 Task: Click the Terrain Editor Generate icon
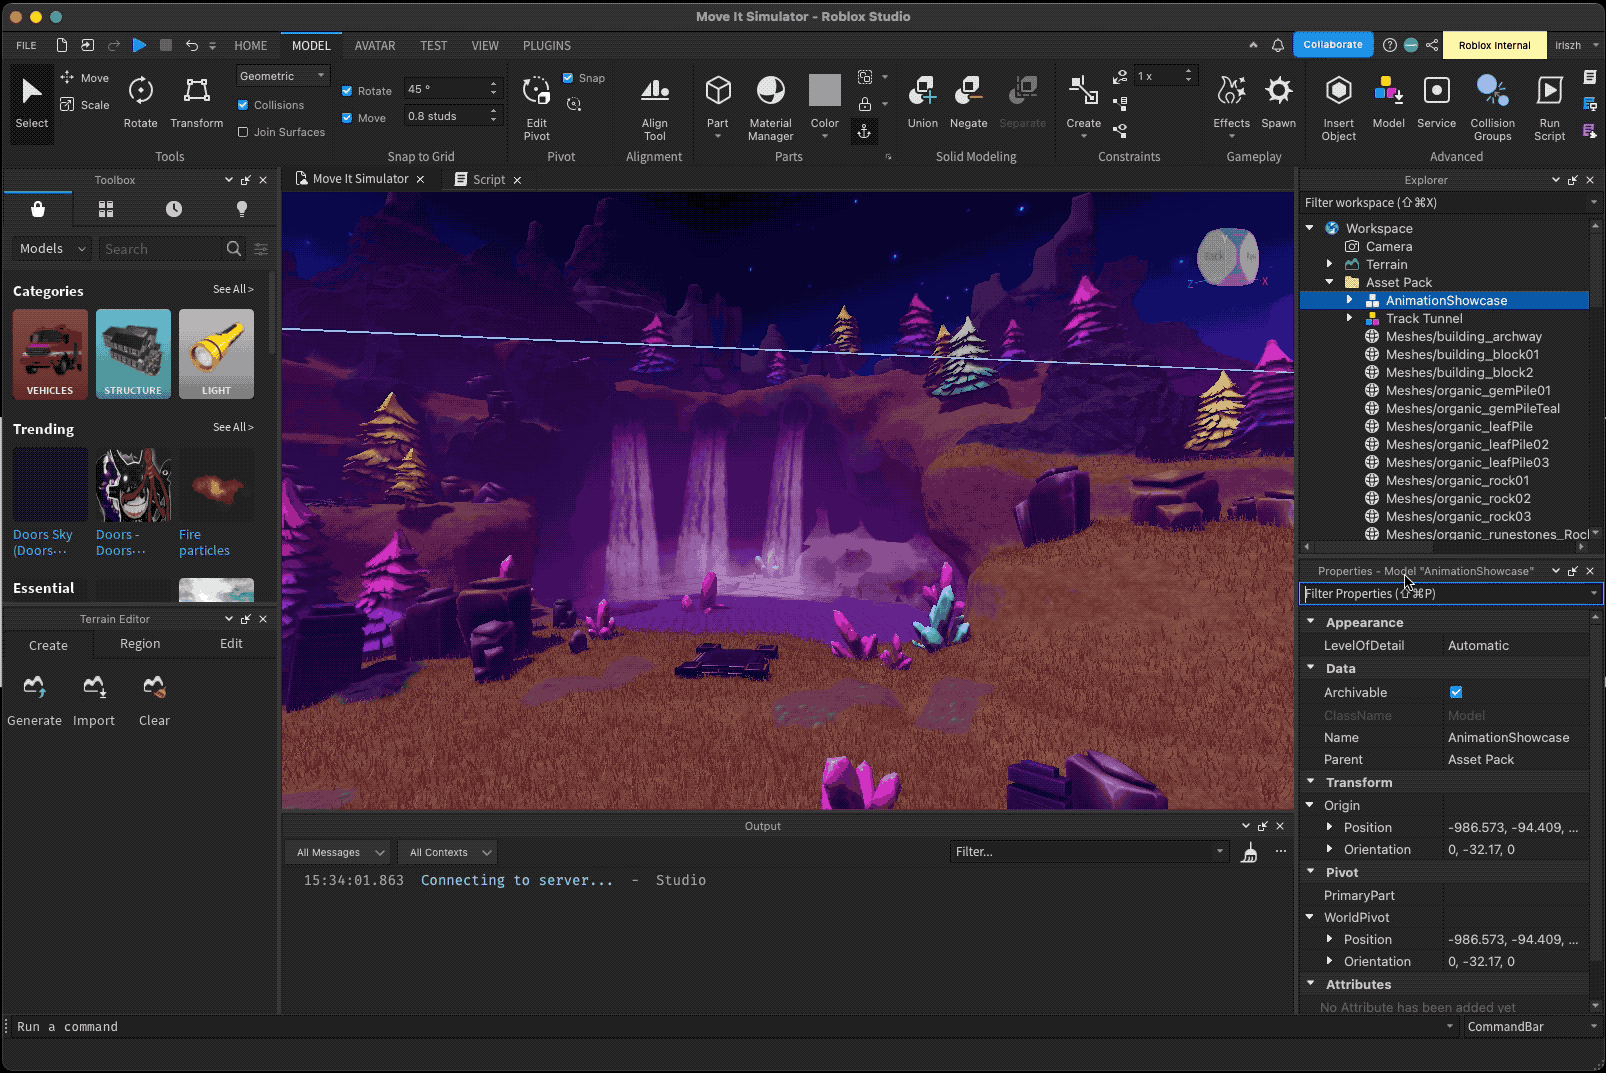click(x=34, y=687)
